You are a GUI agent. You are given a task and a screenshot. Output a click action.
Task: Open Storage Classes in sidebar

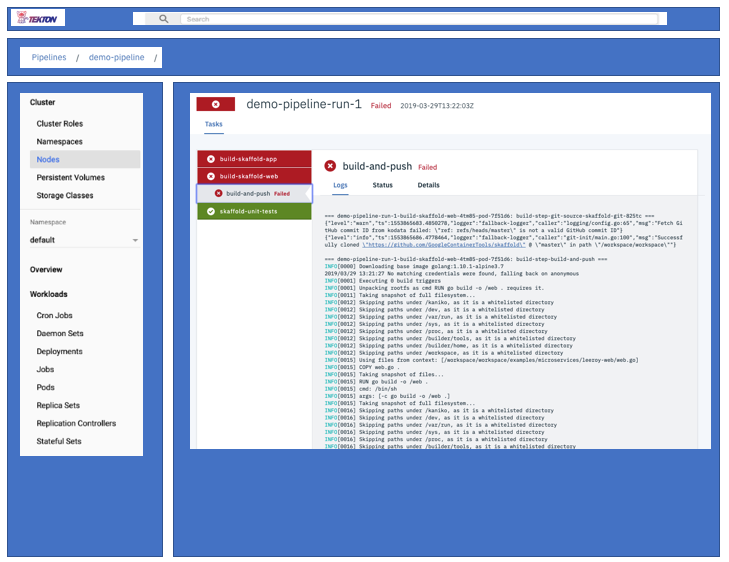pos(65,195)
